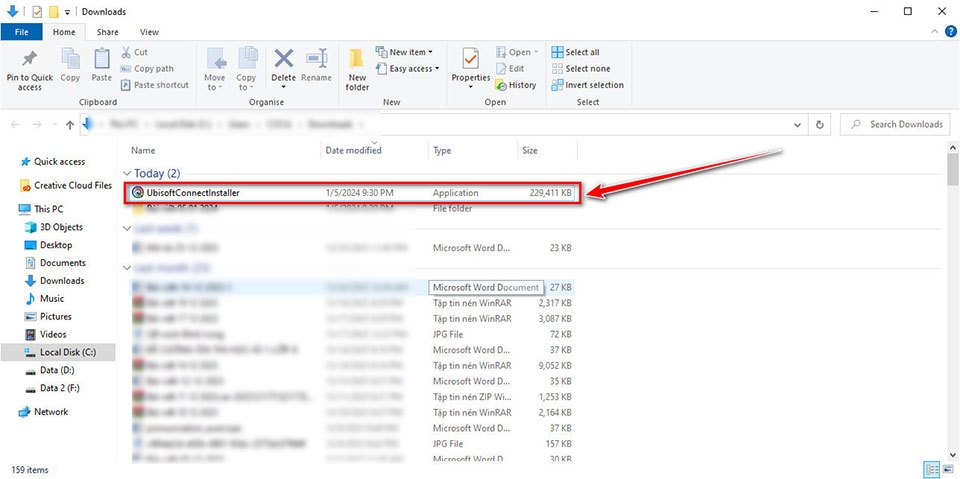Go up one folder level
960x479 pixels.
70,125
